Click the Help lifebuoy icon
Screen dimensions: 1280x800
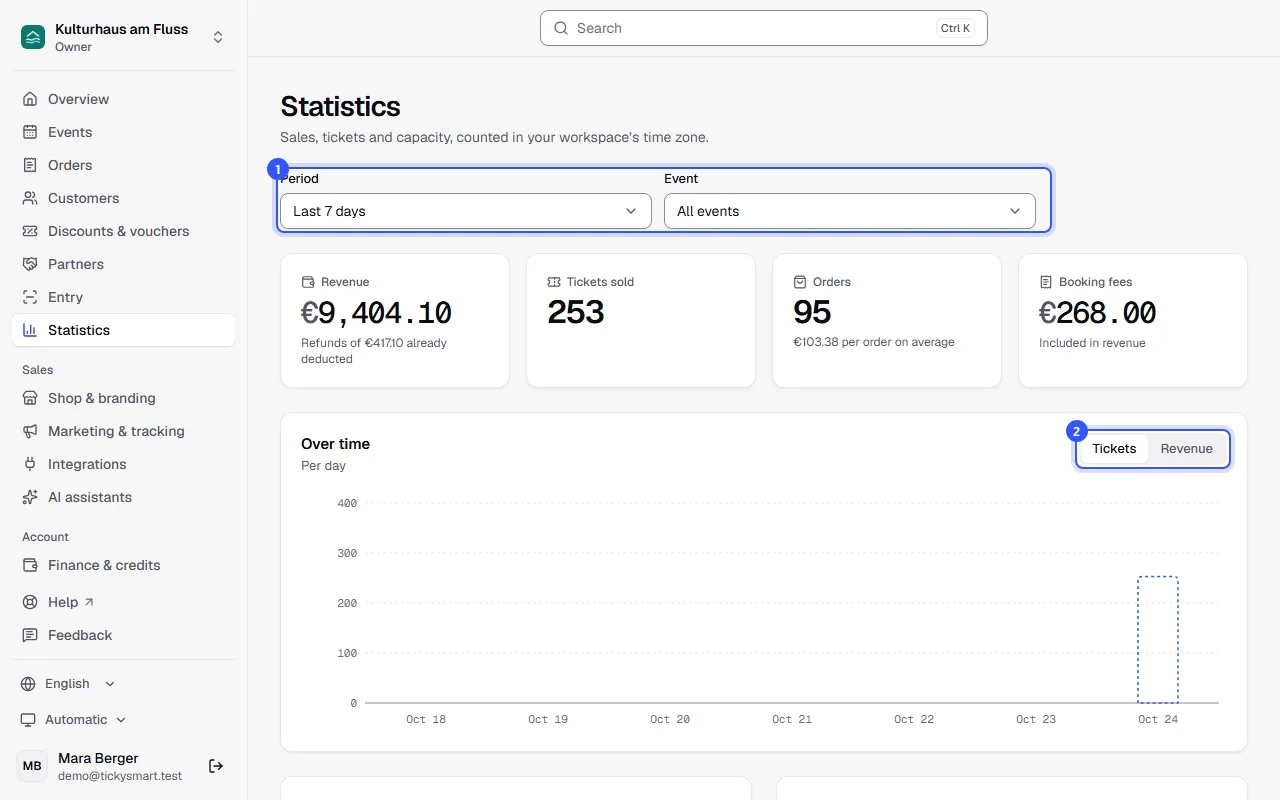[30, 602]
